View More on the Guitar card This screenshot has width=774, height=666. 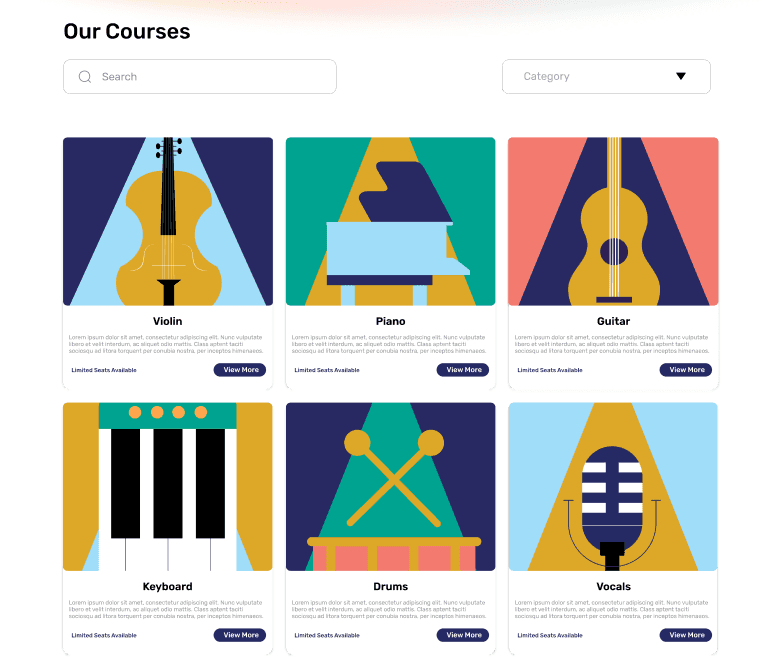[x=686, y=370]
